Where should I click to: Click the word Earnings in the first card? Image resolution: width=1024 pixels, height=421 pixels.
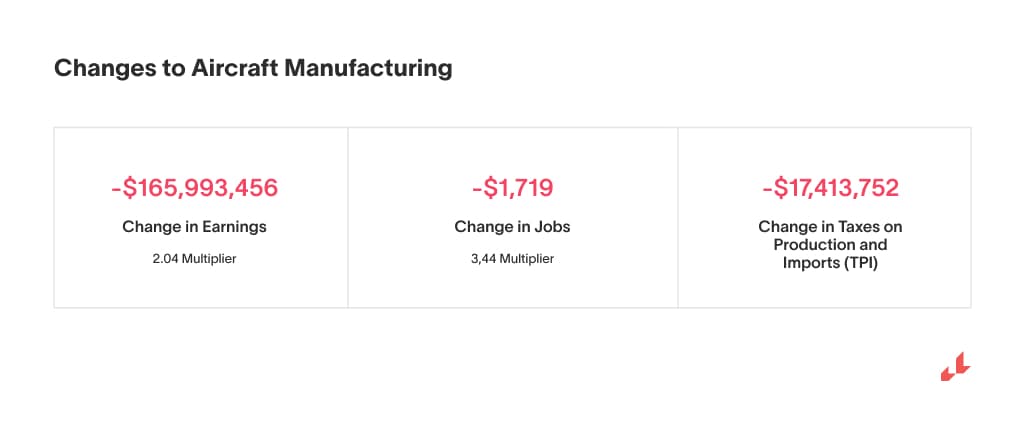click(235, 227)
